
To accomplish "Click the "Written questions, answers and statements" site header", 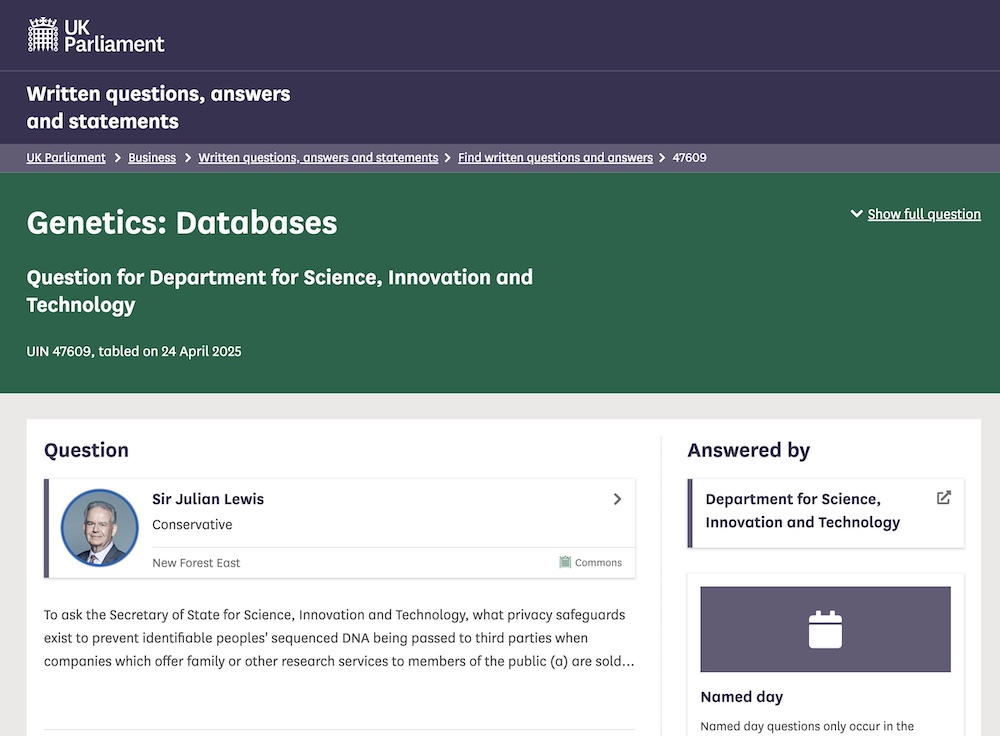I will (x=158, y=107).
